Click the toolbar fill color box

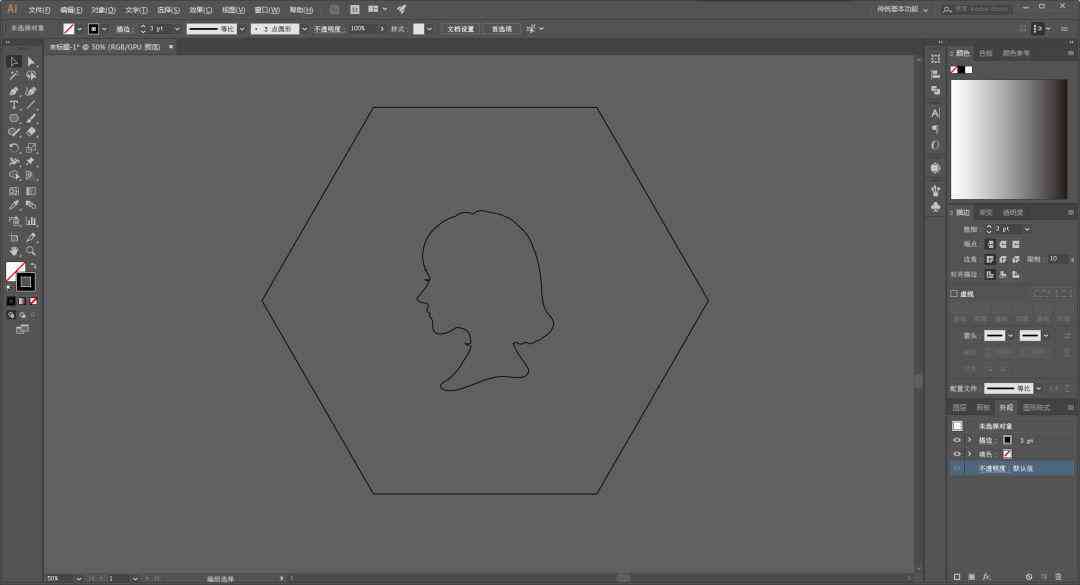pyautogui.click(x=15, y=271)
